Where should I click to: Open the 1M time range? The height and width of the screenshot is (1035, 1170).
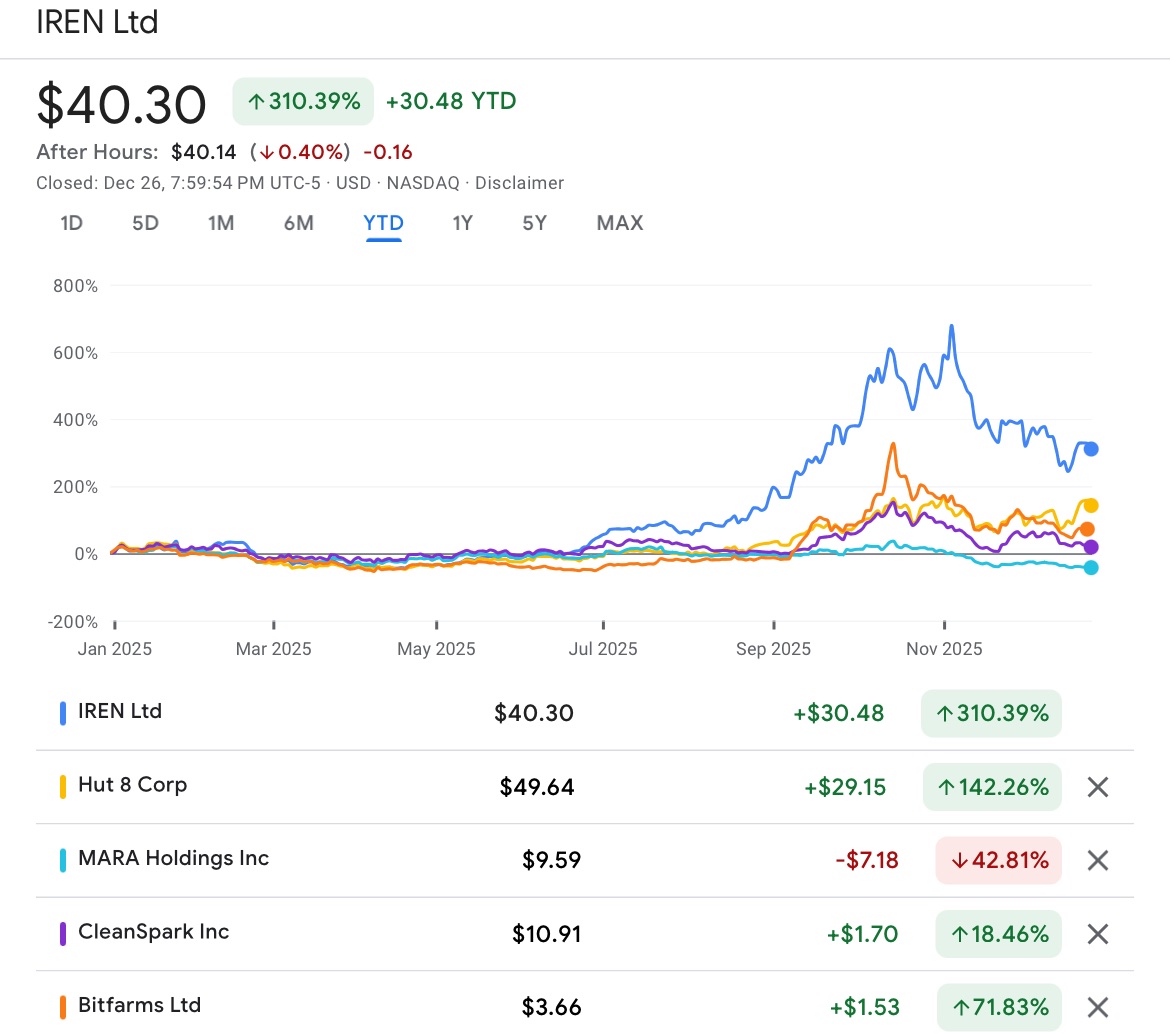(x=221, y=223)
